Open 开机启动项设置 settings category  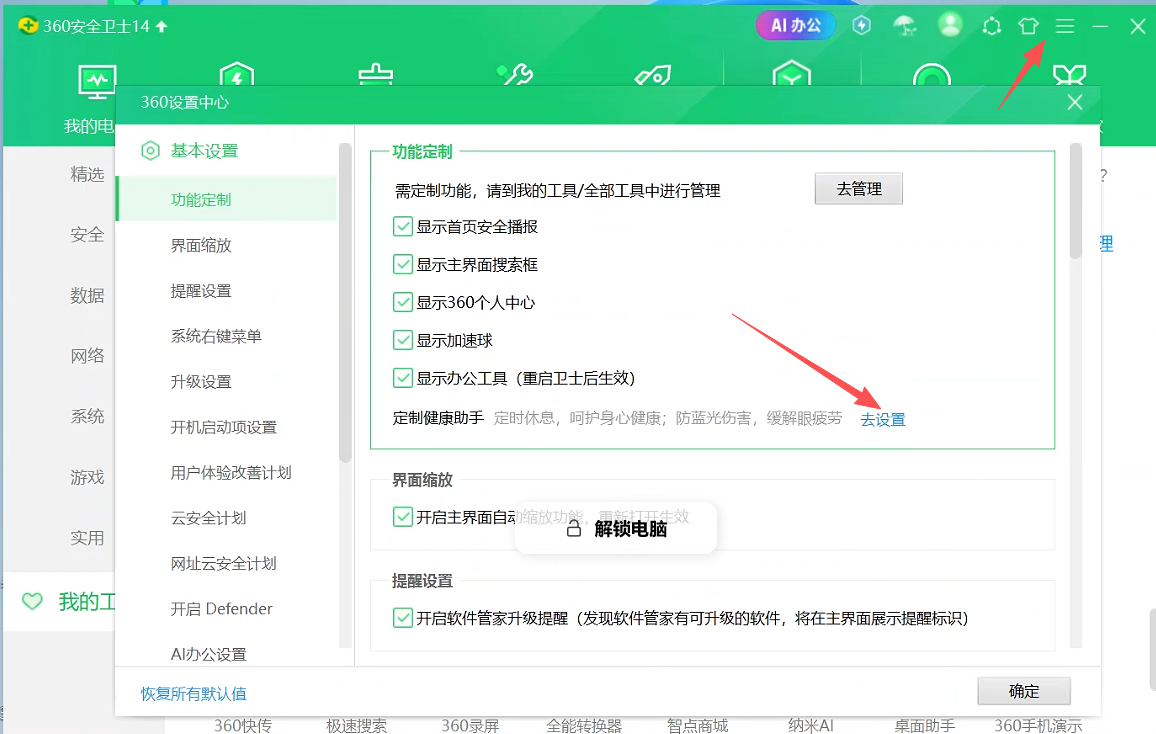pyautogui.click(x=223, y=427)
